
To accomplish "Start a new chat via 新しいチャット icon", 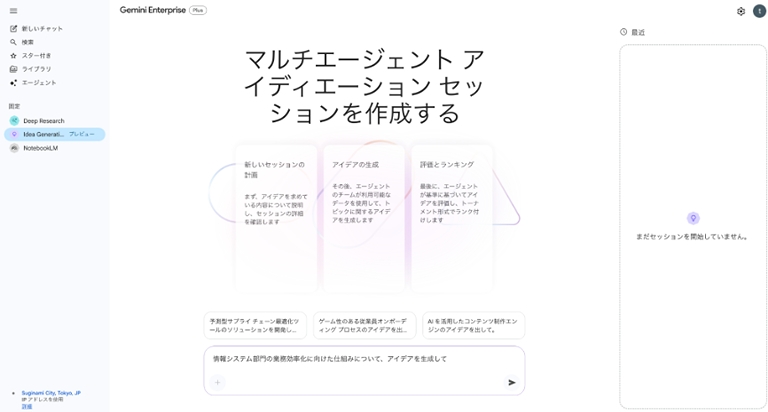I will pyautogui.click(x=13, y=29).
